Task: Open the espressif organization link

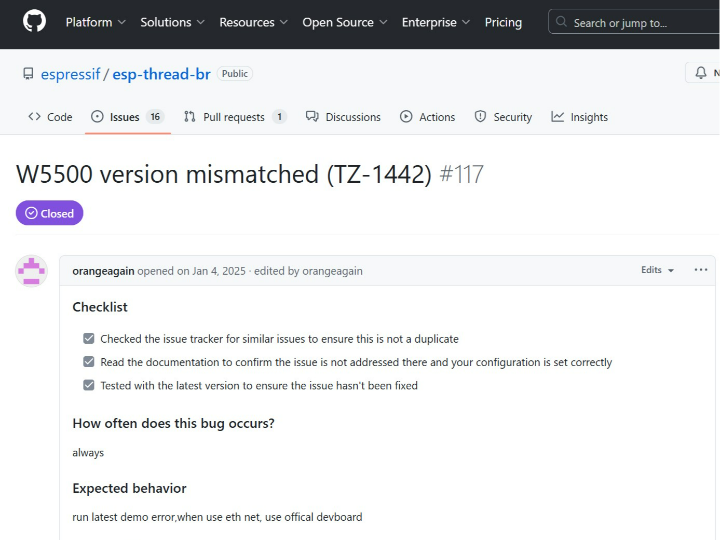Action: pos(70,74)
